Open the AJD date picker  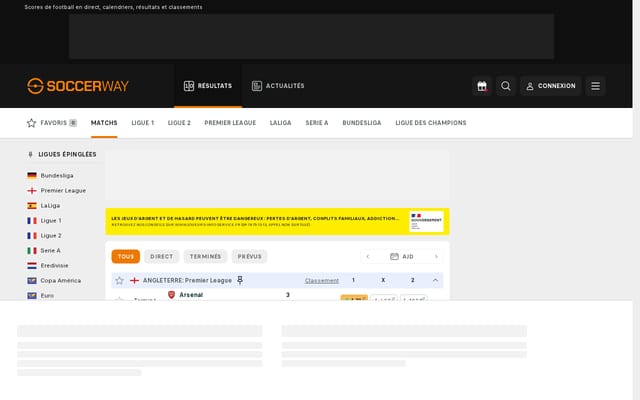(x=402, y=257)
